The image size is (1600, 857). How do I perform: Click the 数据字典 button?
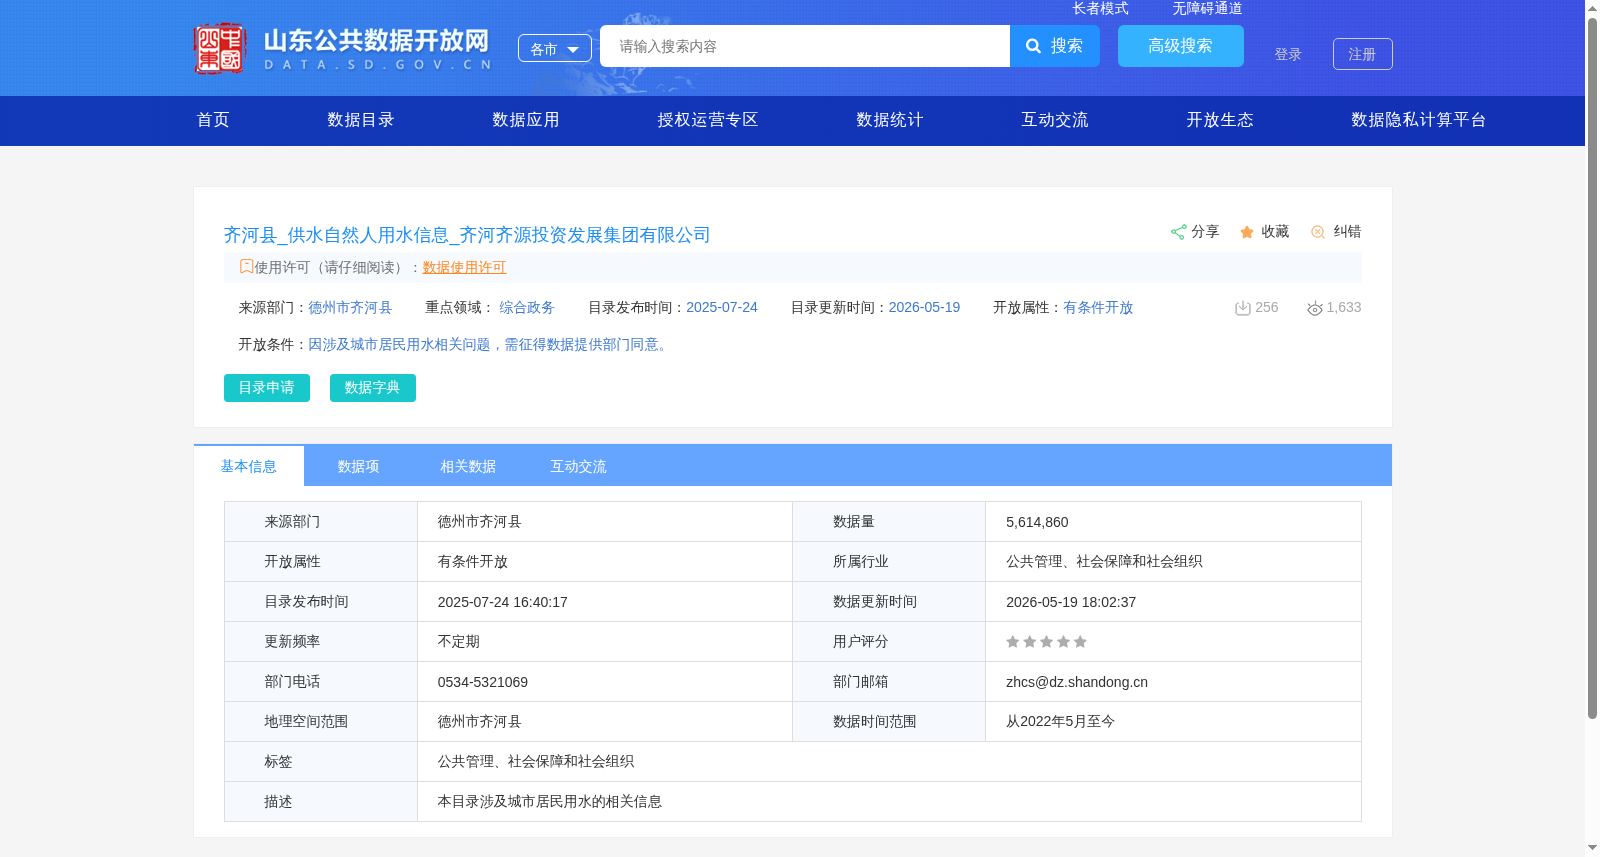pyautogui.click(x=373, y=388)
